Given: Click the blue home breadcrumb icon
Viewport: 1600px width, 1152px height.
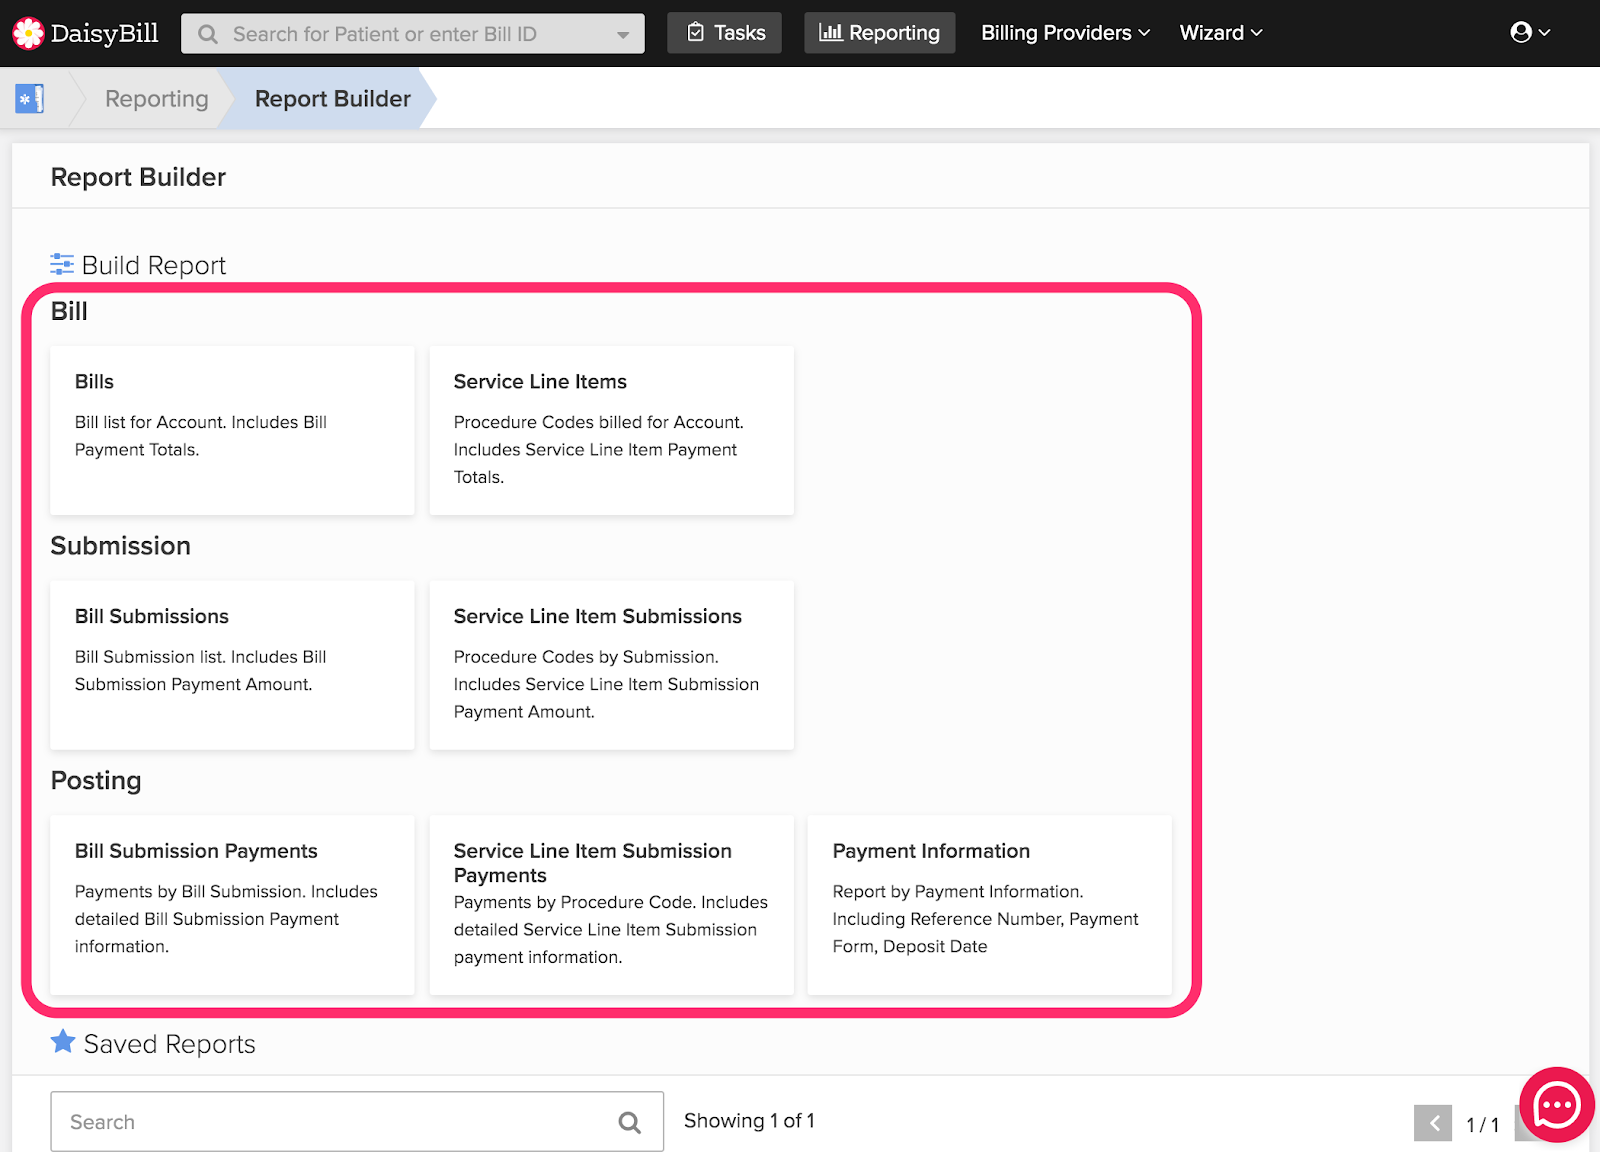Looking at the screenshot, I should click(30, 99).
